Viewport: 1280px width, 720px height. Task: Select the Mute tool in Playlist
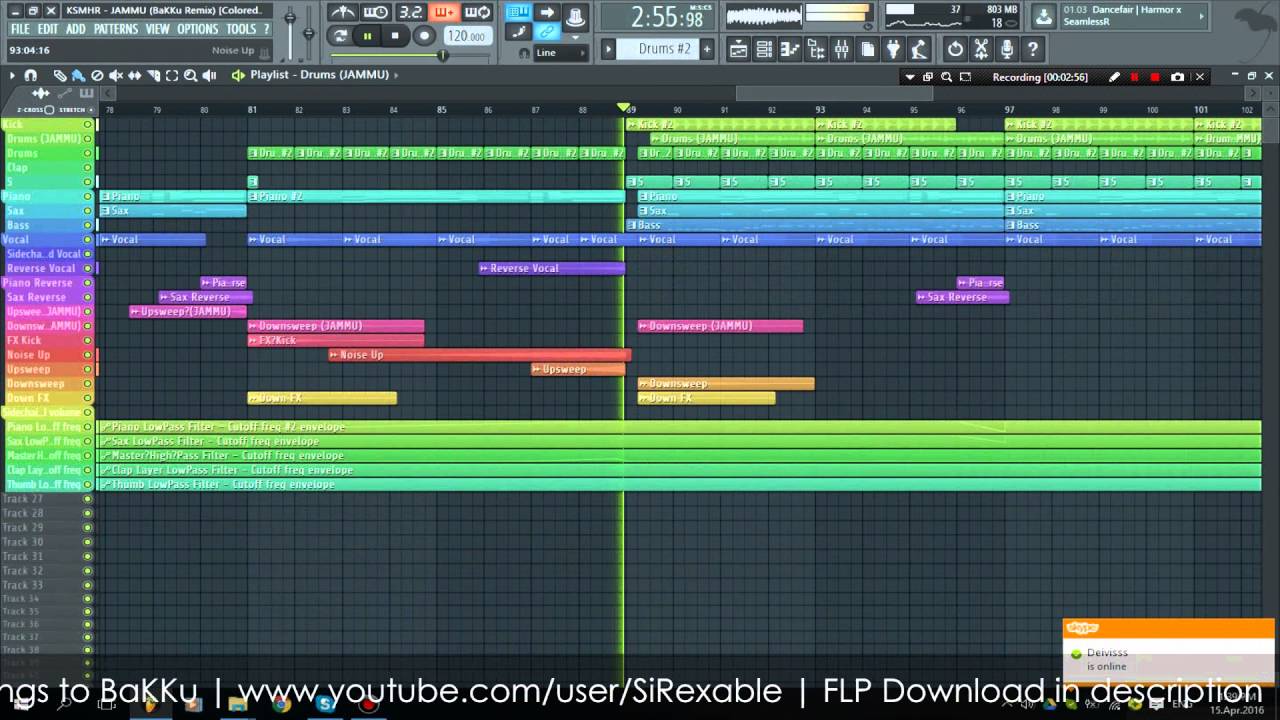[x=116, y=75]
